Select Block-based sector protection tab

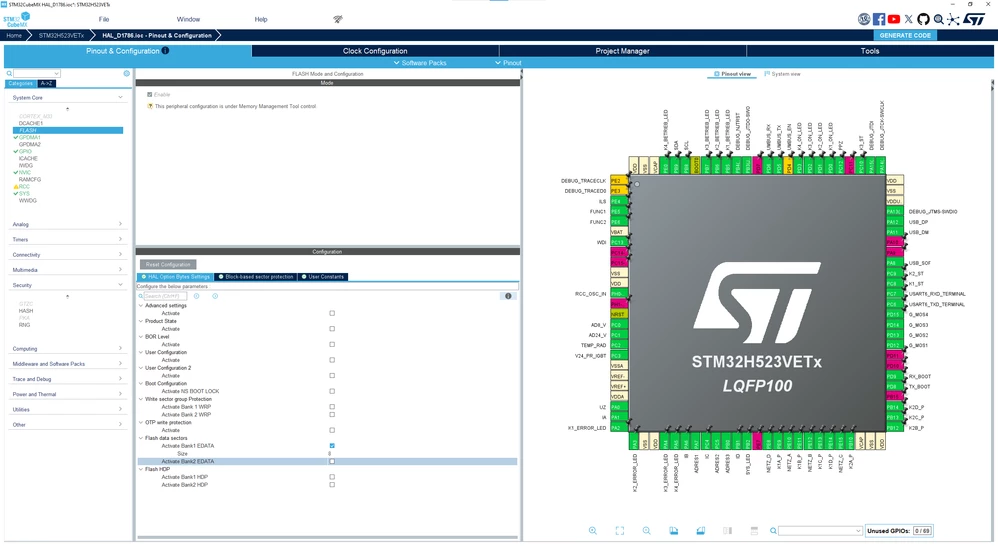(x=256, y=277)
